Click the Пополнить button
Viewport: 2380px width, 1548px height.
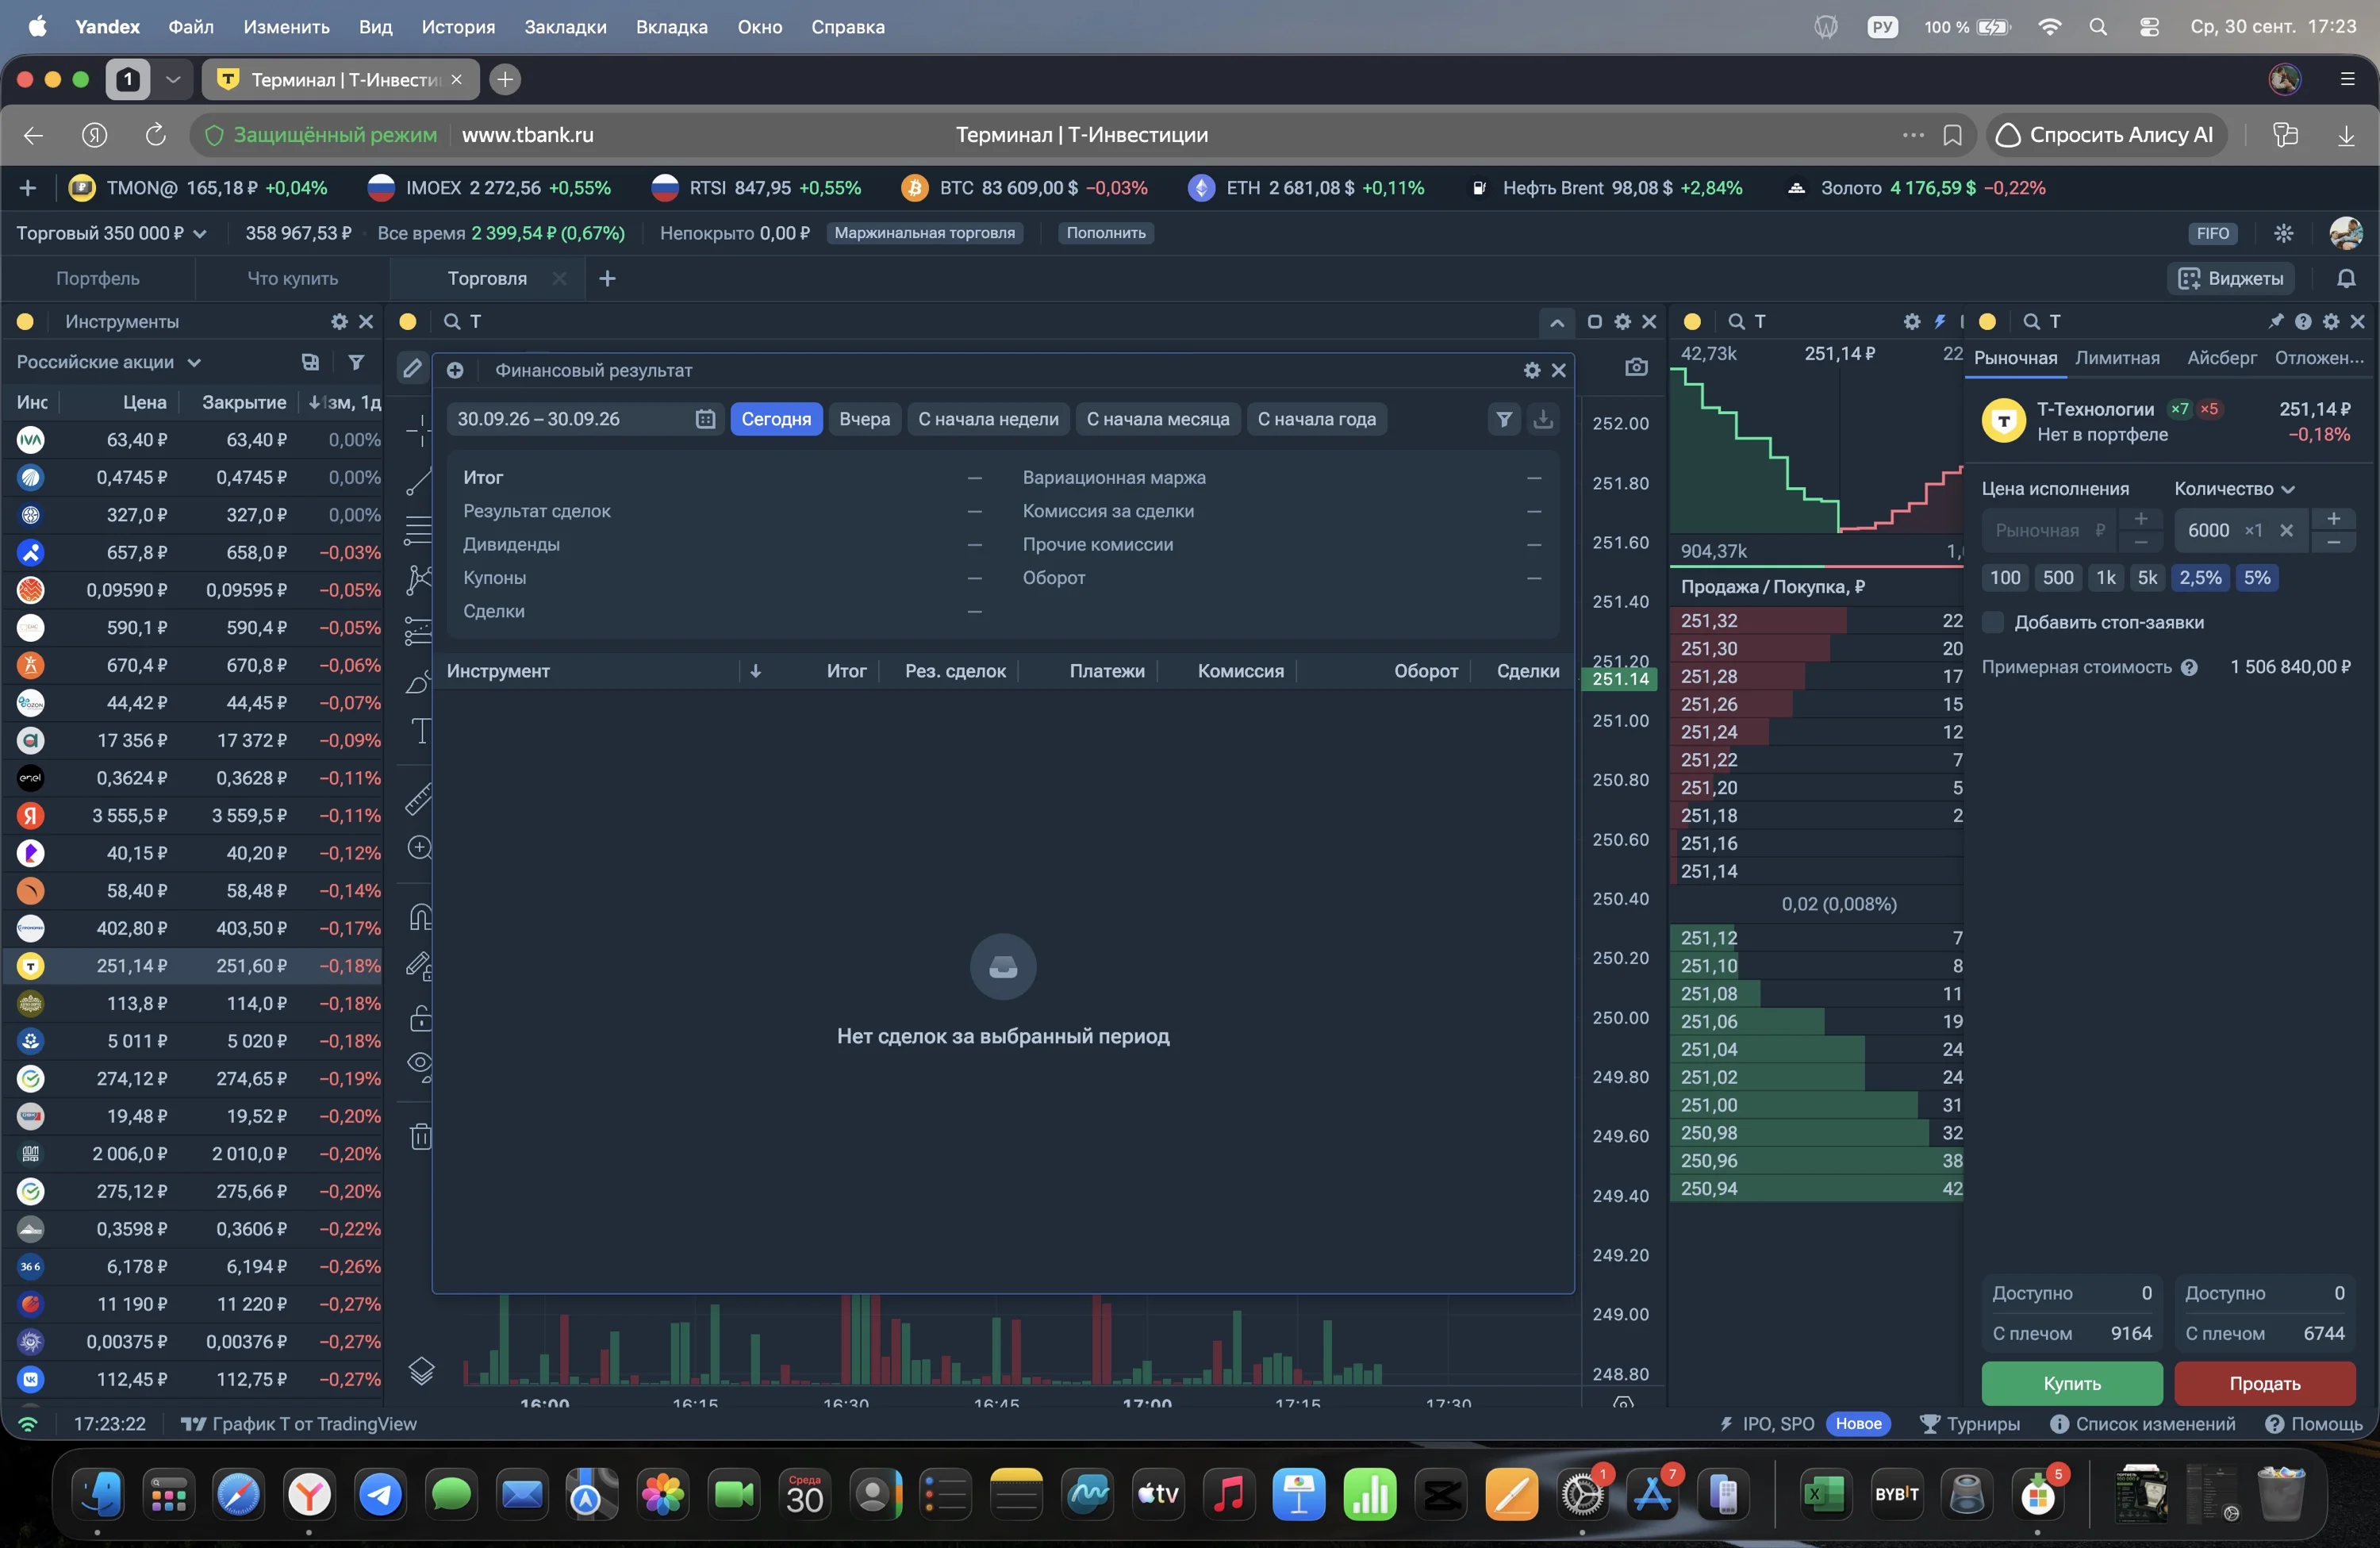[1105, 233]
